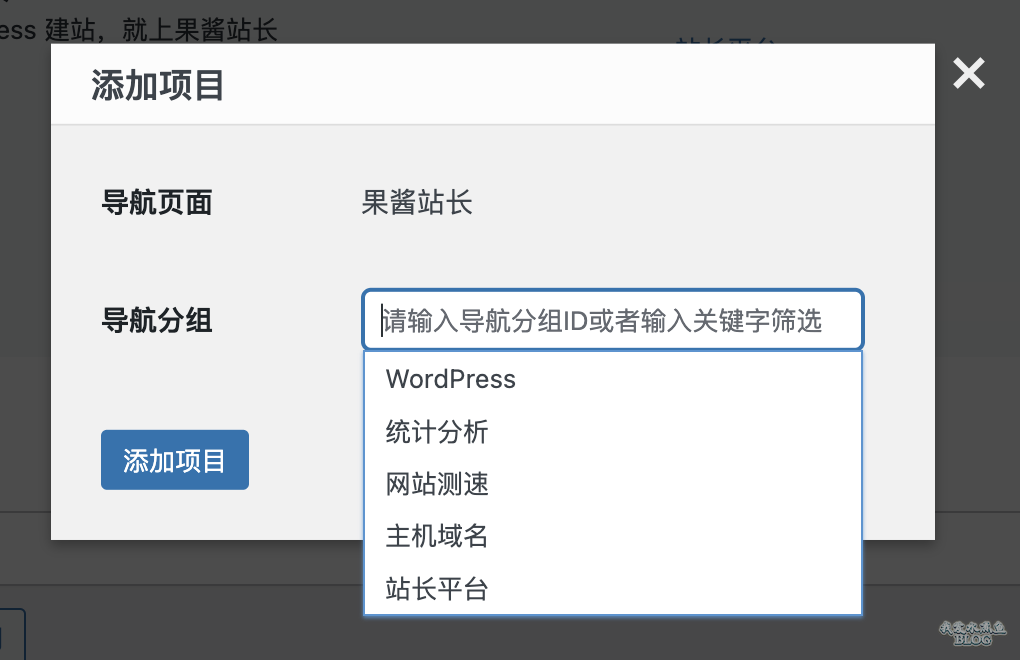Viewport: 1020px width, 660px height.
Task: Click the 果酱站长 navigation page value
Action: [417, 202]
